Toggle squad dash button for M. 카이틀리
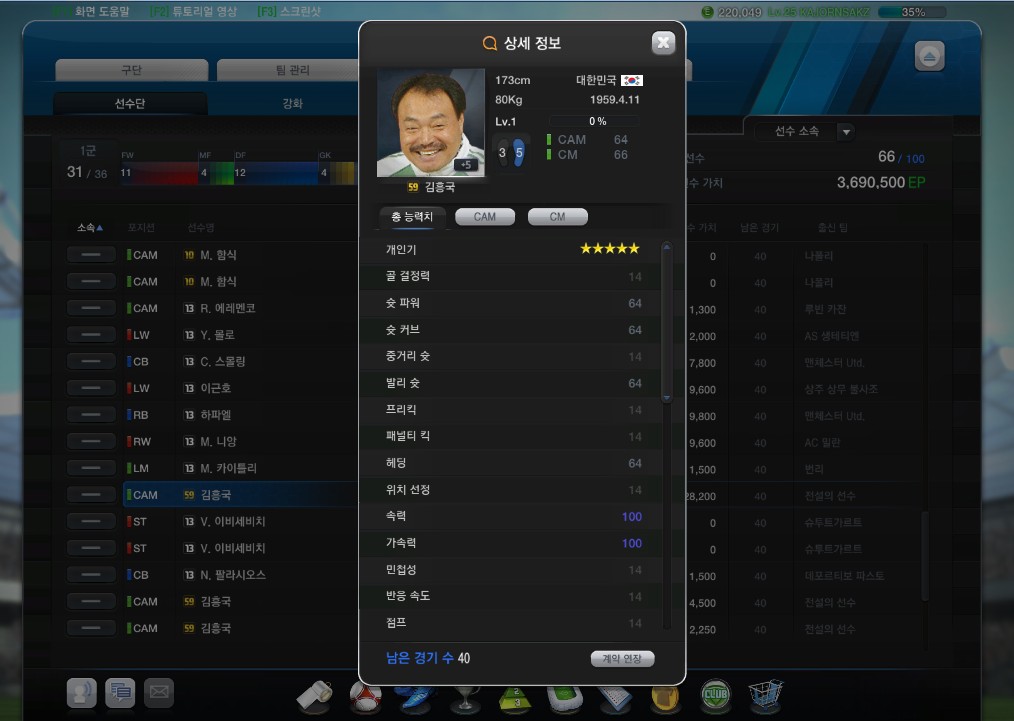This screenshot has width=1014, height=721. [91, 468]
